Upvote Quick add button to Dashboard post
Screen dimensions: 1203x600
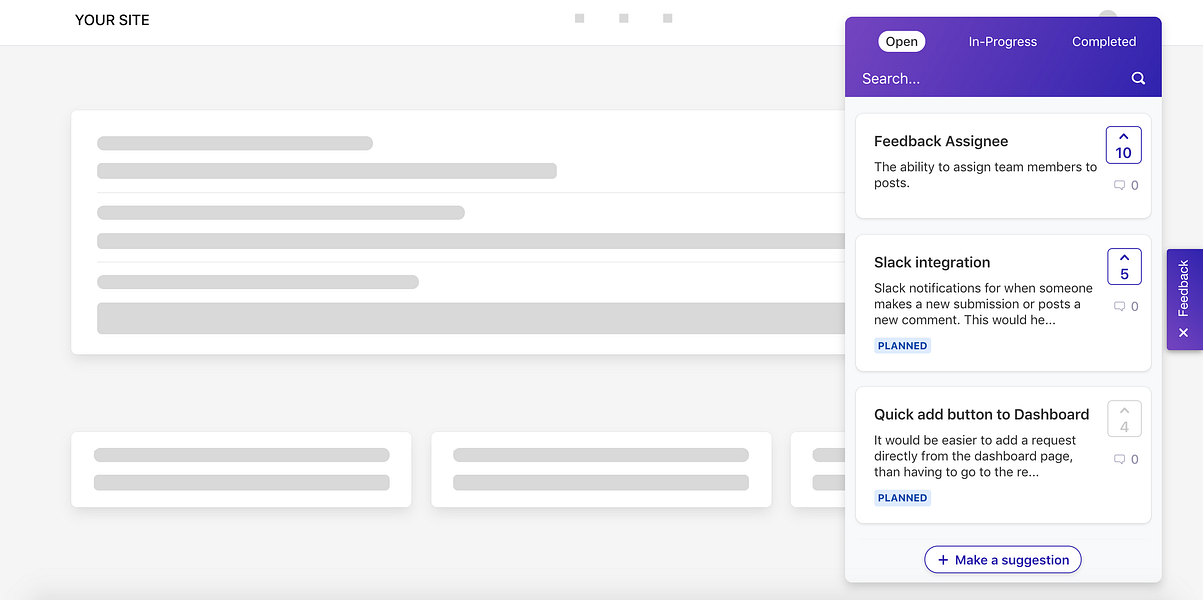[1124, 419]
